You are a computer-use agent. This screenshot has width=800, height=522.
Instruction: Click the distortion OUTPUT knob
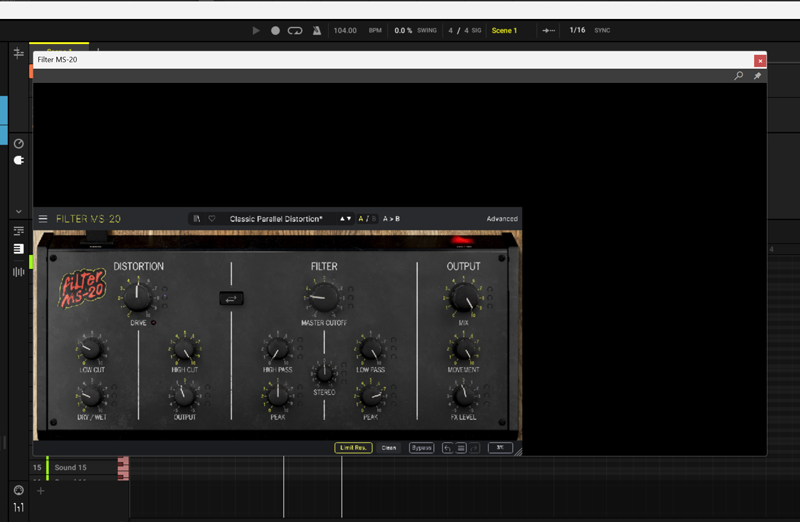(x=184, y=396)
